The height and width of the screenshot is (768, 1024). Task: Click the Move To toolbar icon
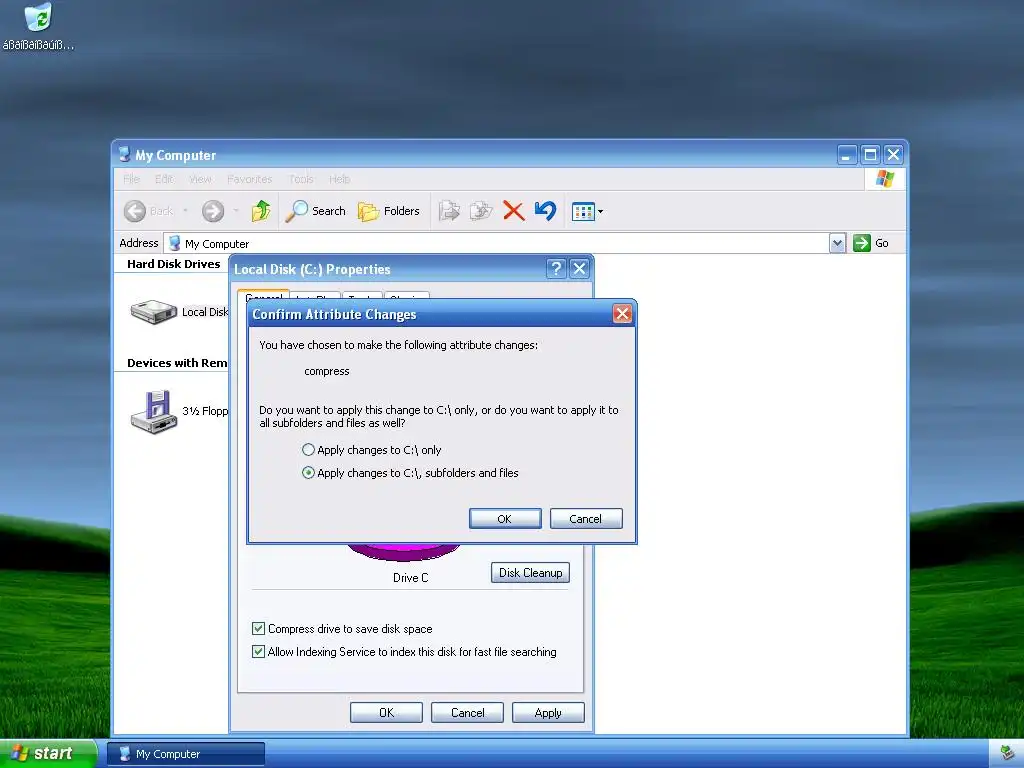449,211
